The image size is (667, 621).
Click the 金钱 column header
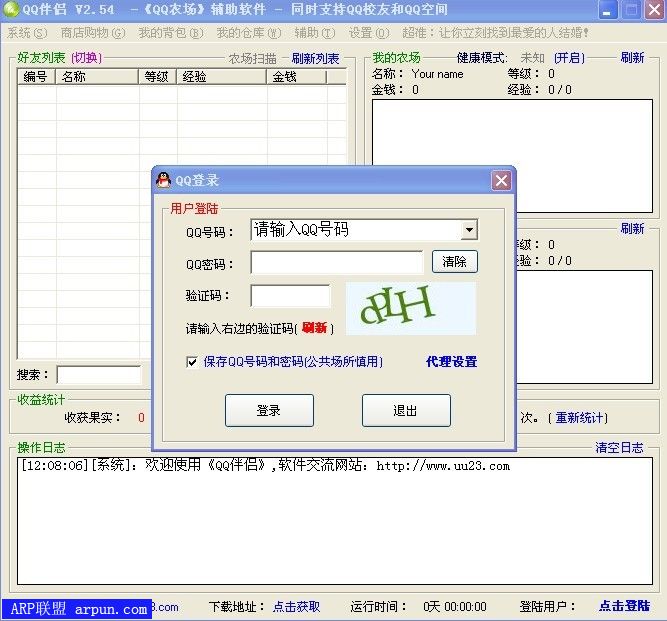click(x=296, y=77)
